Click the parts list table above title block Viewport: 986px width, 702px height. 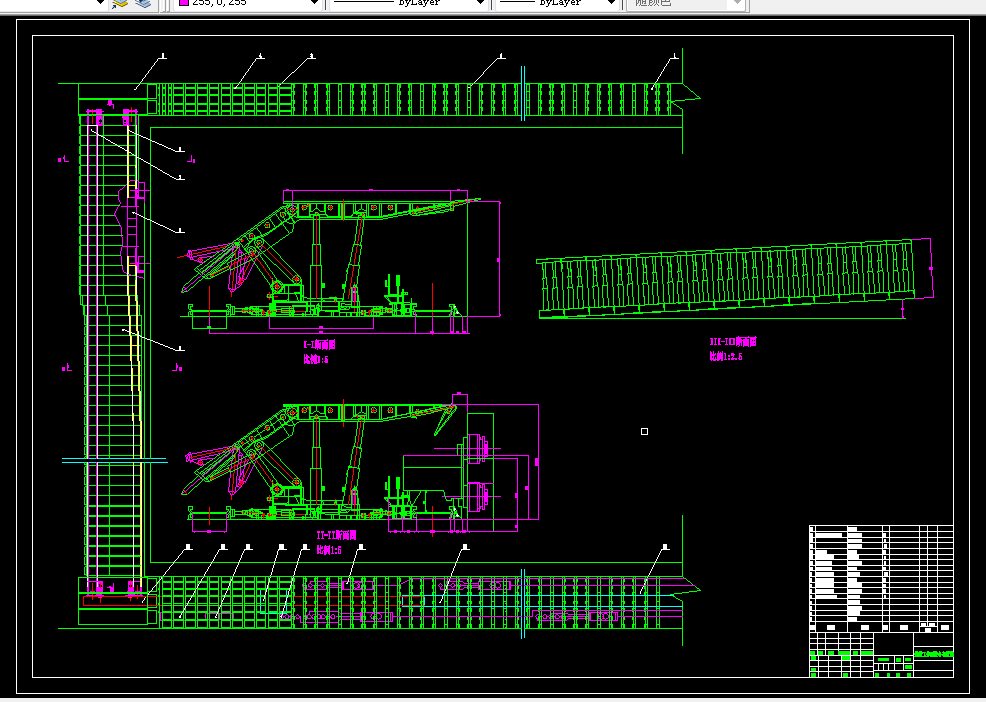tap(881, 579)
